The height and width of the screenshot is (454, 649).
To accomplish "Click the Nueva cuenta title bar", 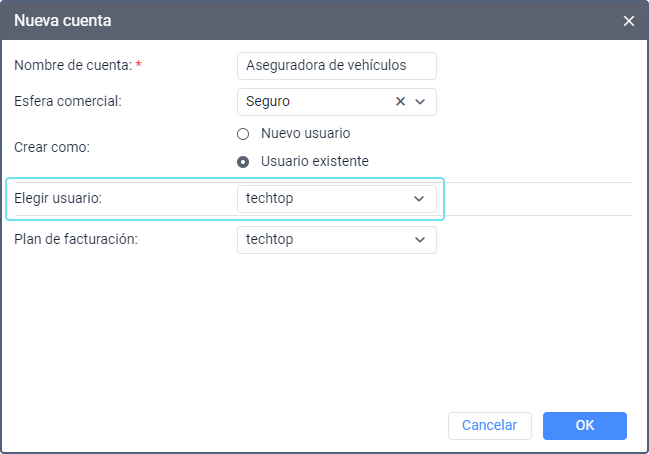I will pos(300,20).
